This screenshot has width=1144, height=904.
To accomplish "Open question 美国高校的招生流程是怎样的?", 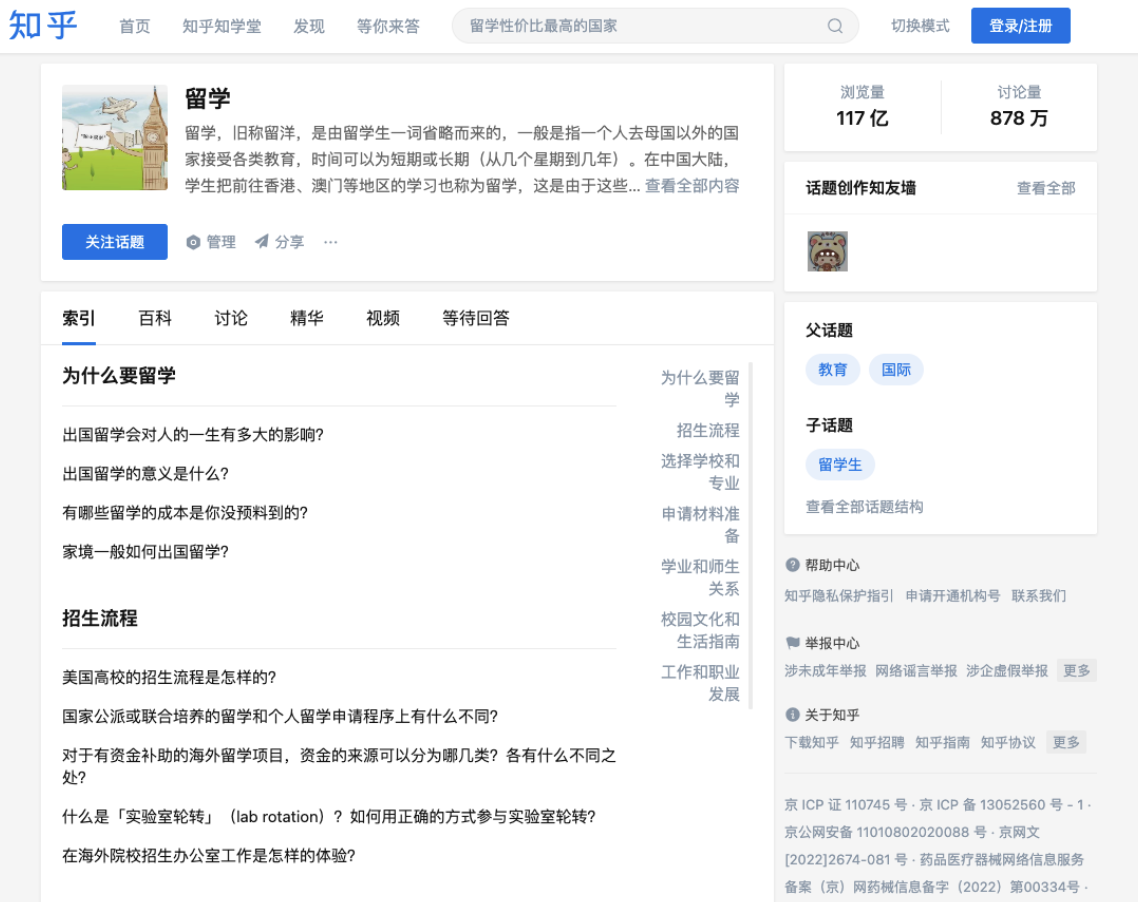I will (x=170, y=680).
